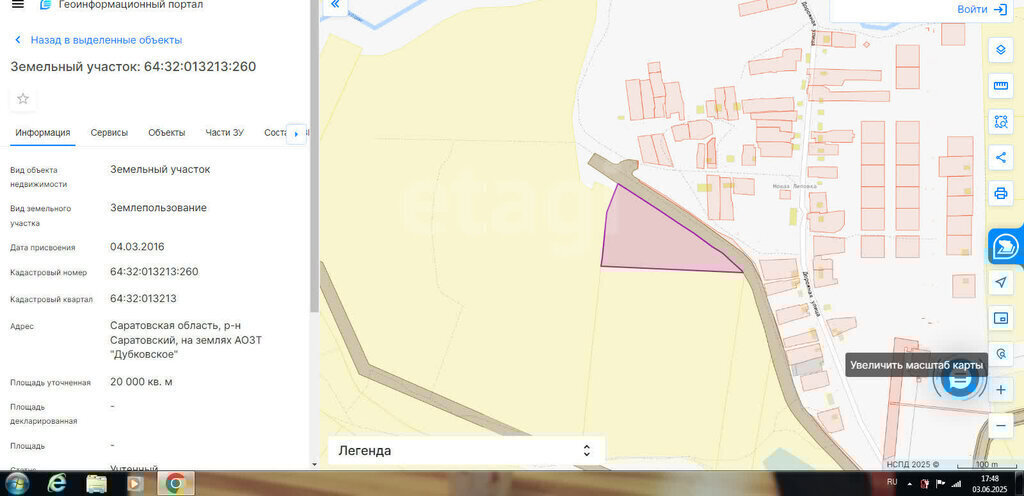Expand the Легенда dropdown
Image resolution: width=1024 pixels, height=496 pixels.
[x=466, y=450]
